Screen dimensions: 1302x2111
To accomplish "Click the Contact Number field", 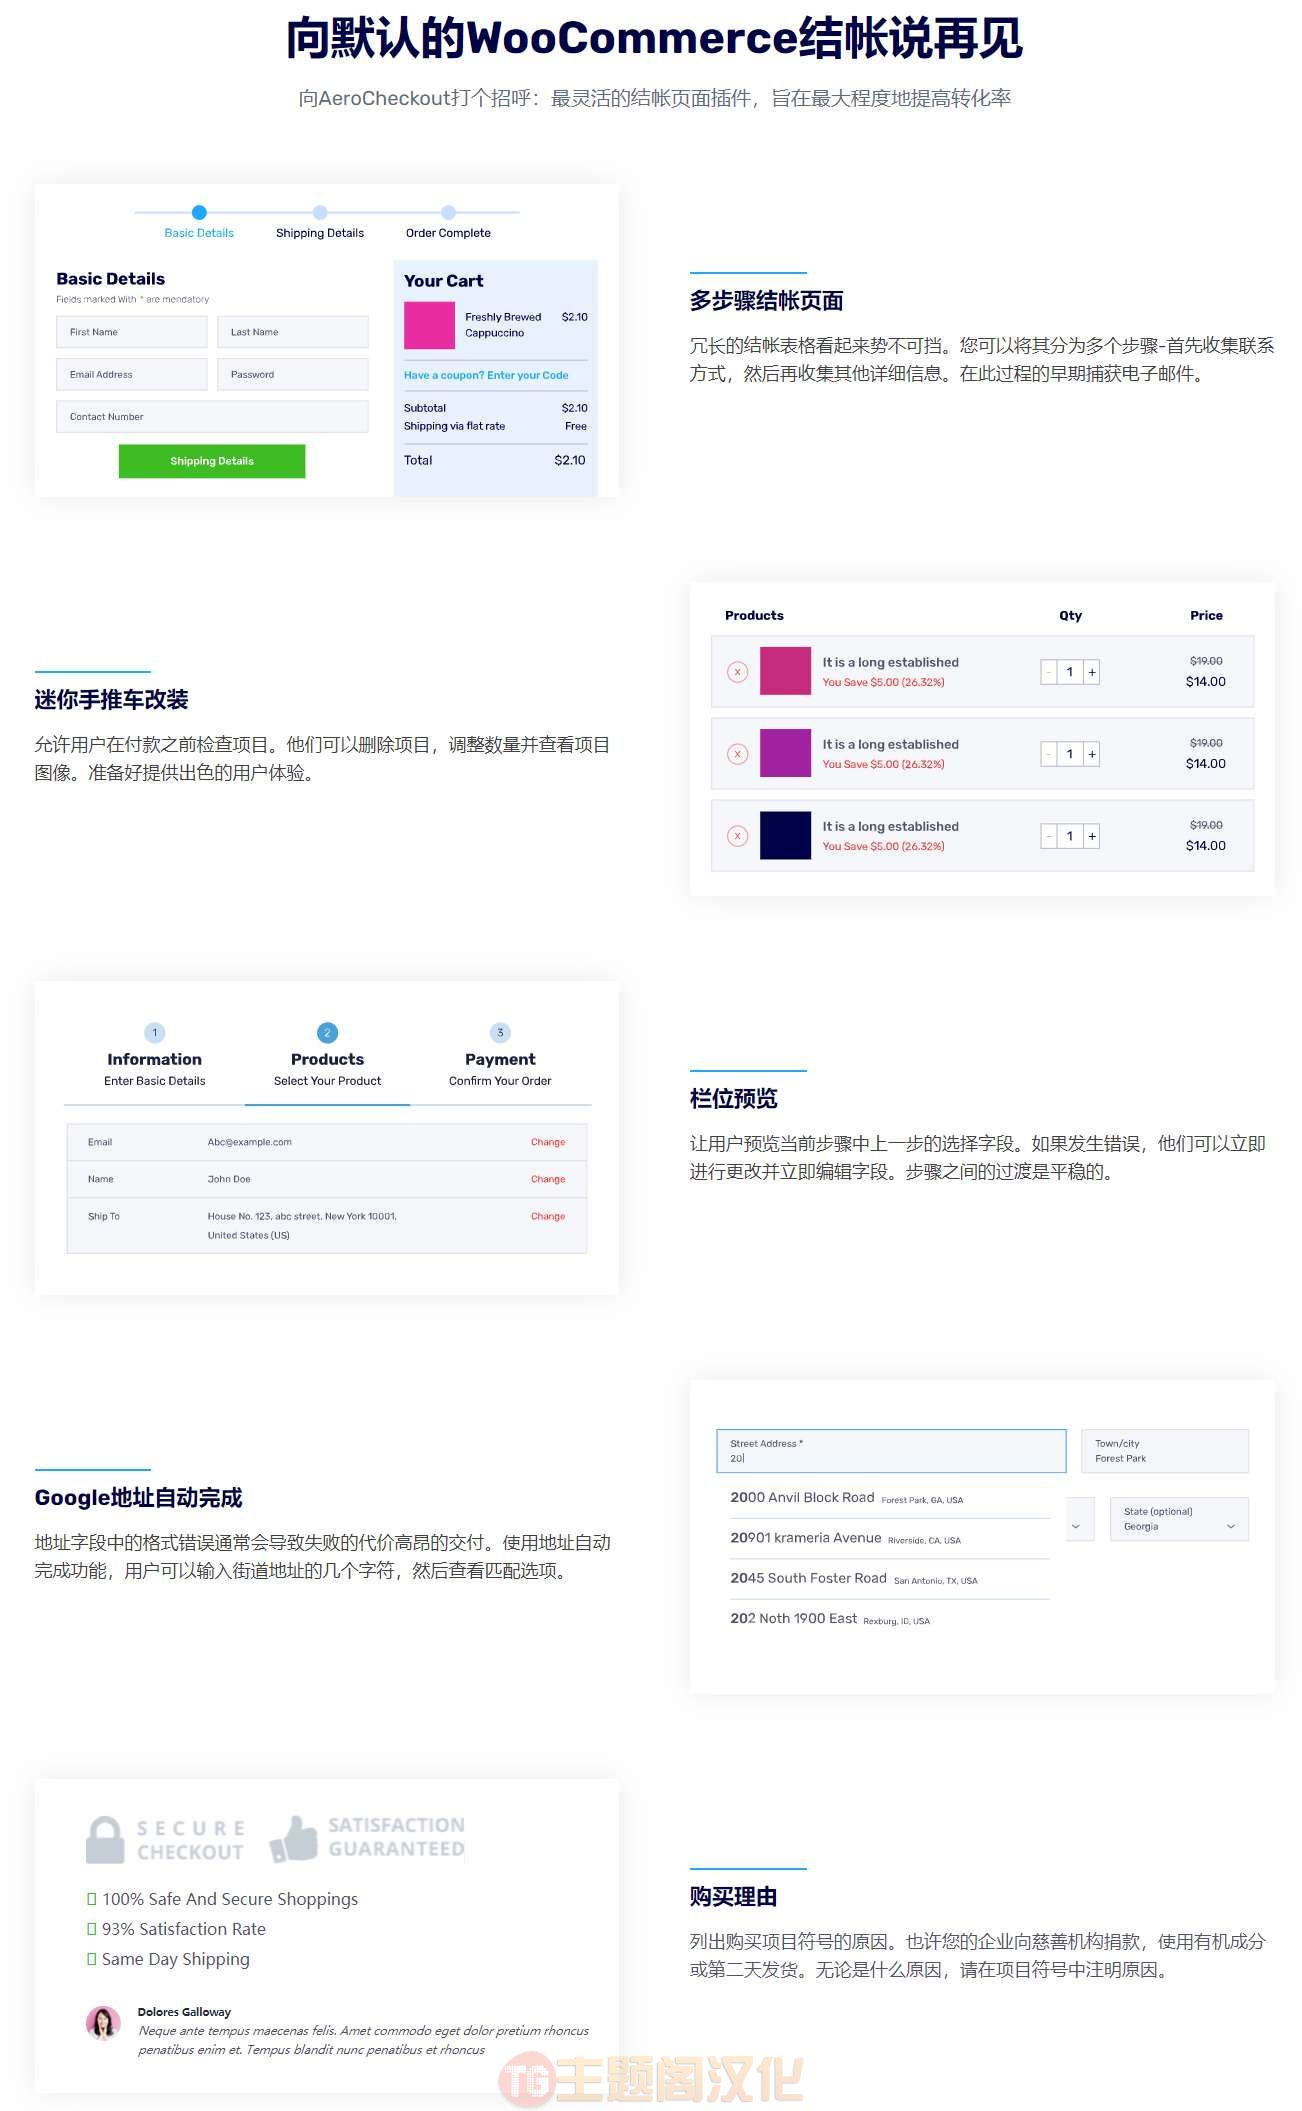I will click(x=212, y=417).
